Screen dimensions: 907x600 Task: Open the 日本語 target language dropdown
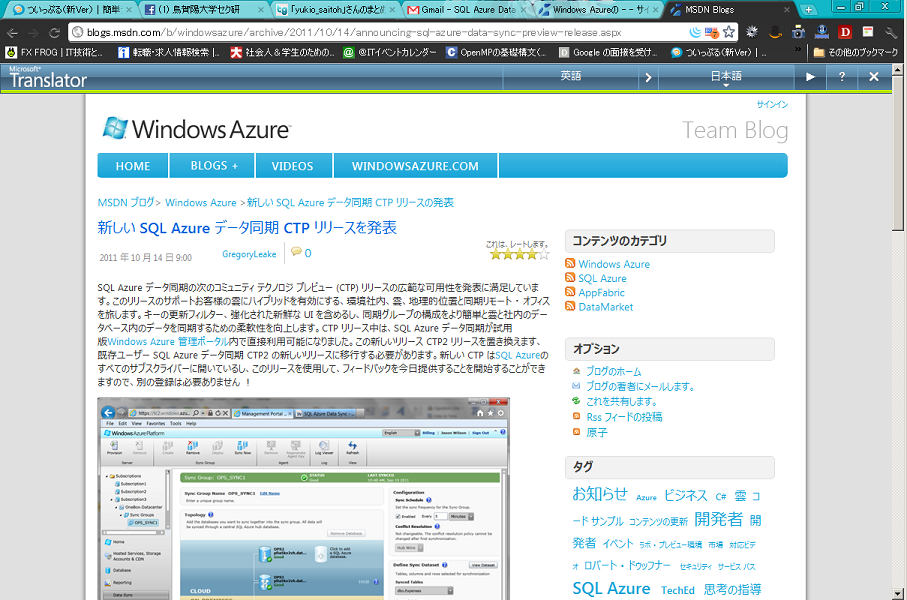726,77
